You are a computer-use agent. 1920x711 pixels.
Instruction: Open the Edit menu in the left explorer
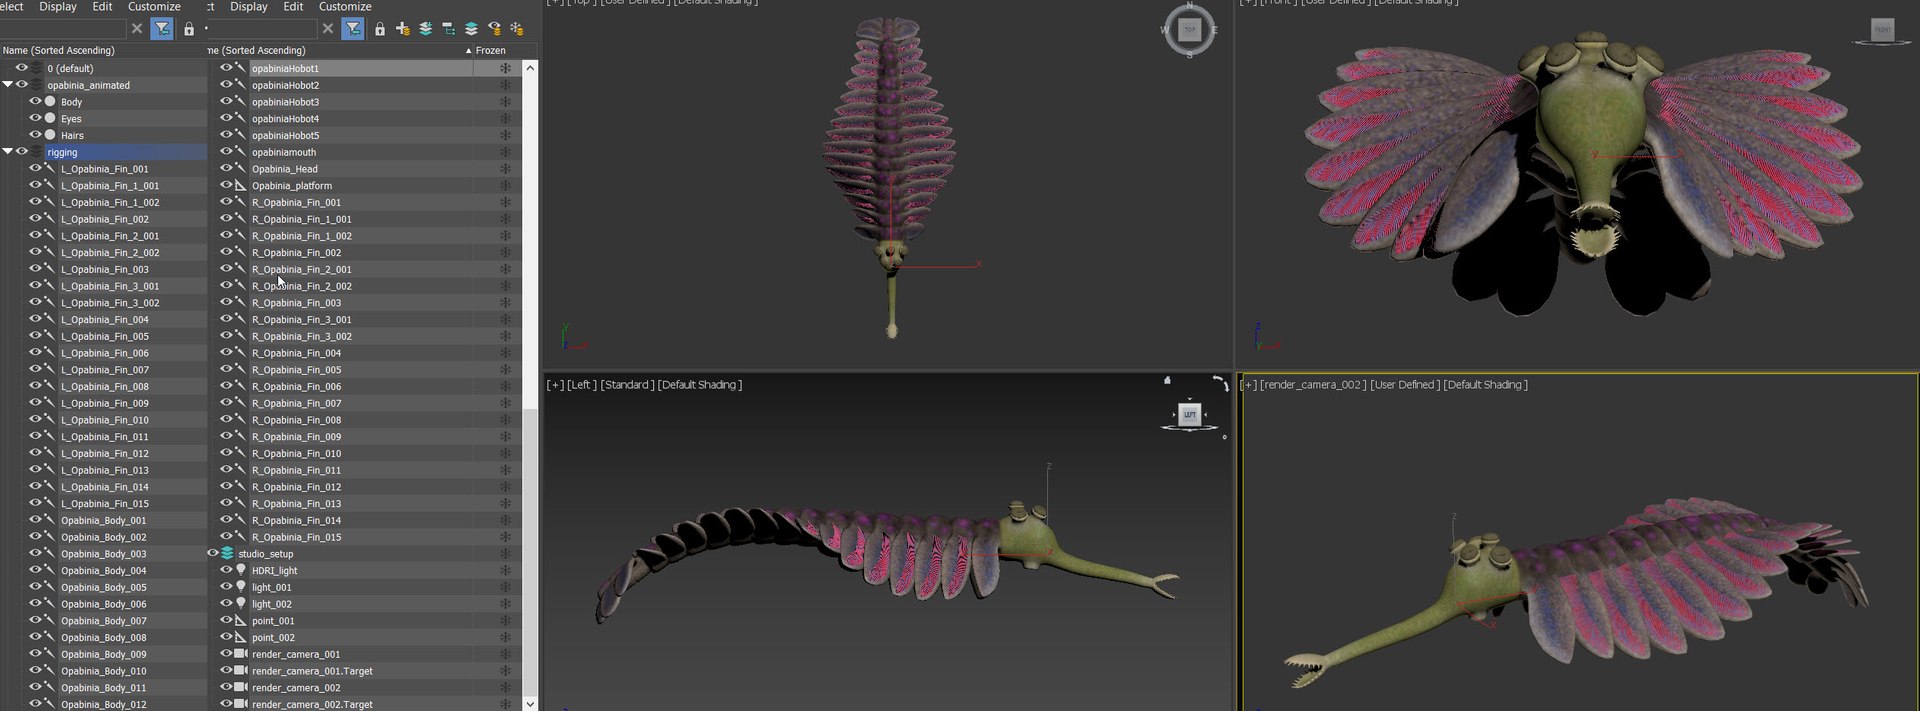pyautogui.click(x=102, y=7)
